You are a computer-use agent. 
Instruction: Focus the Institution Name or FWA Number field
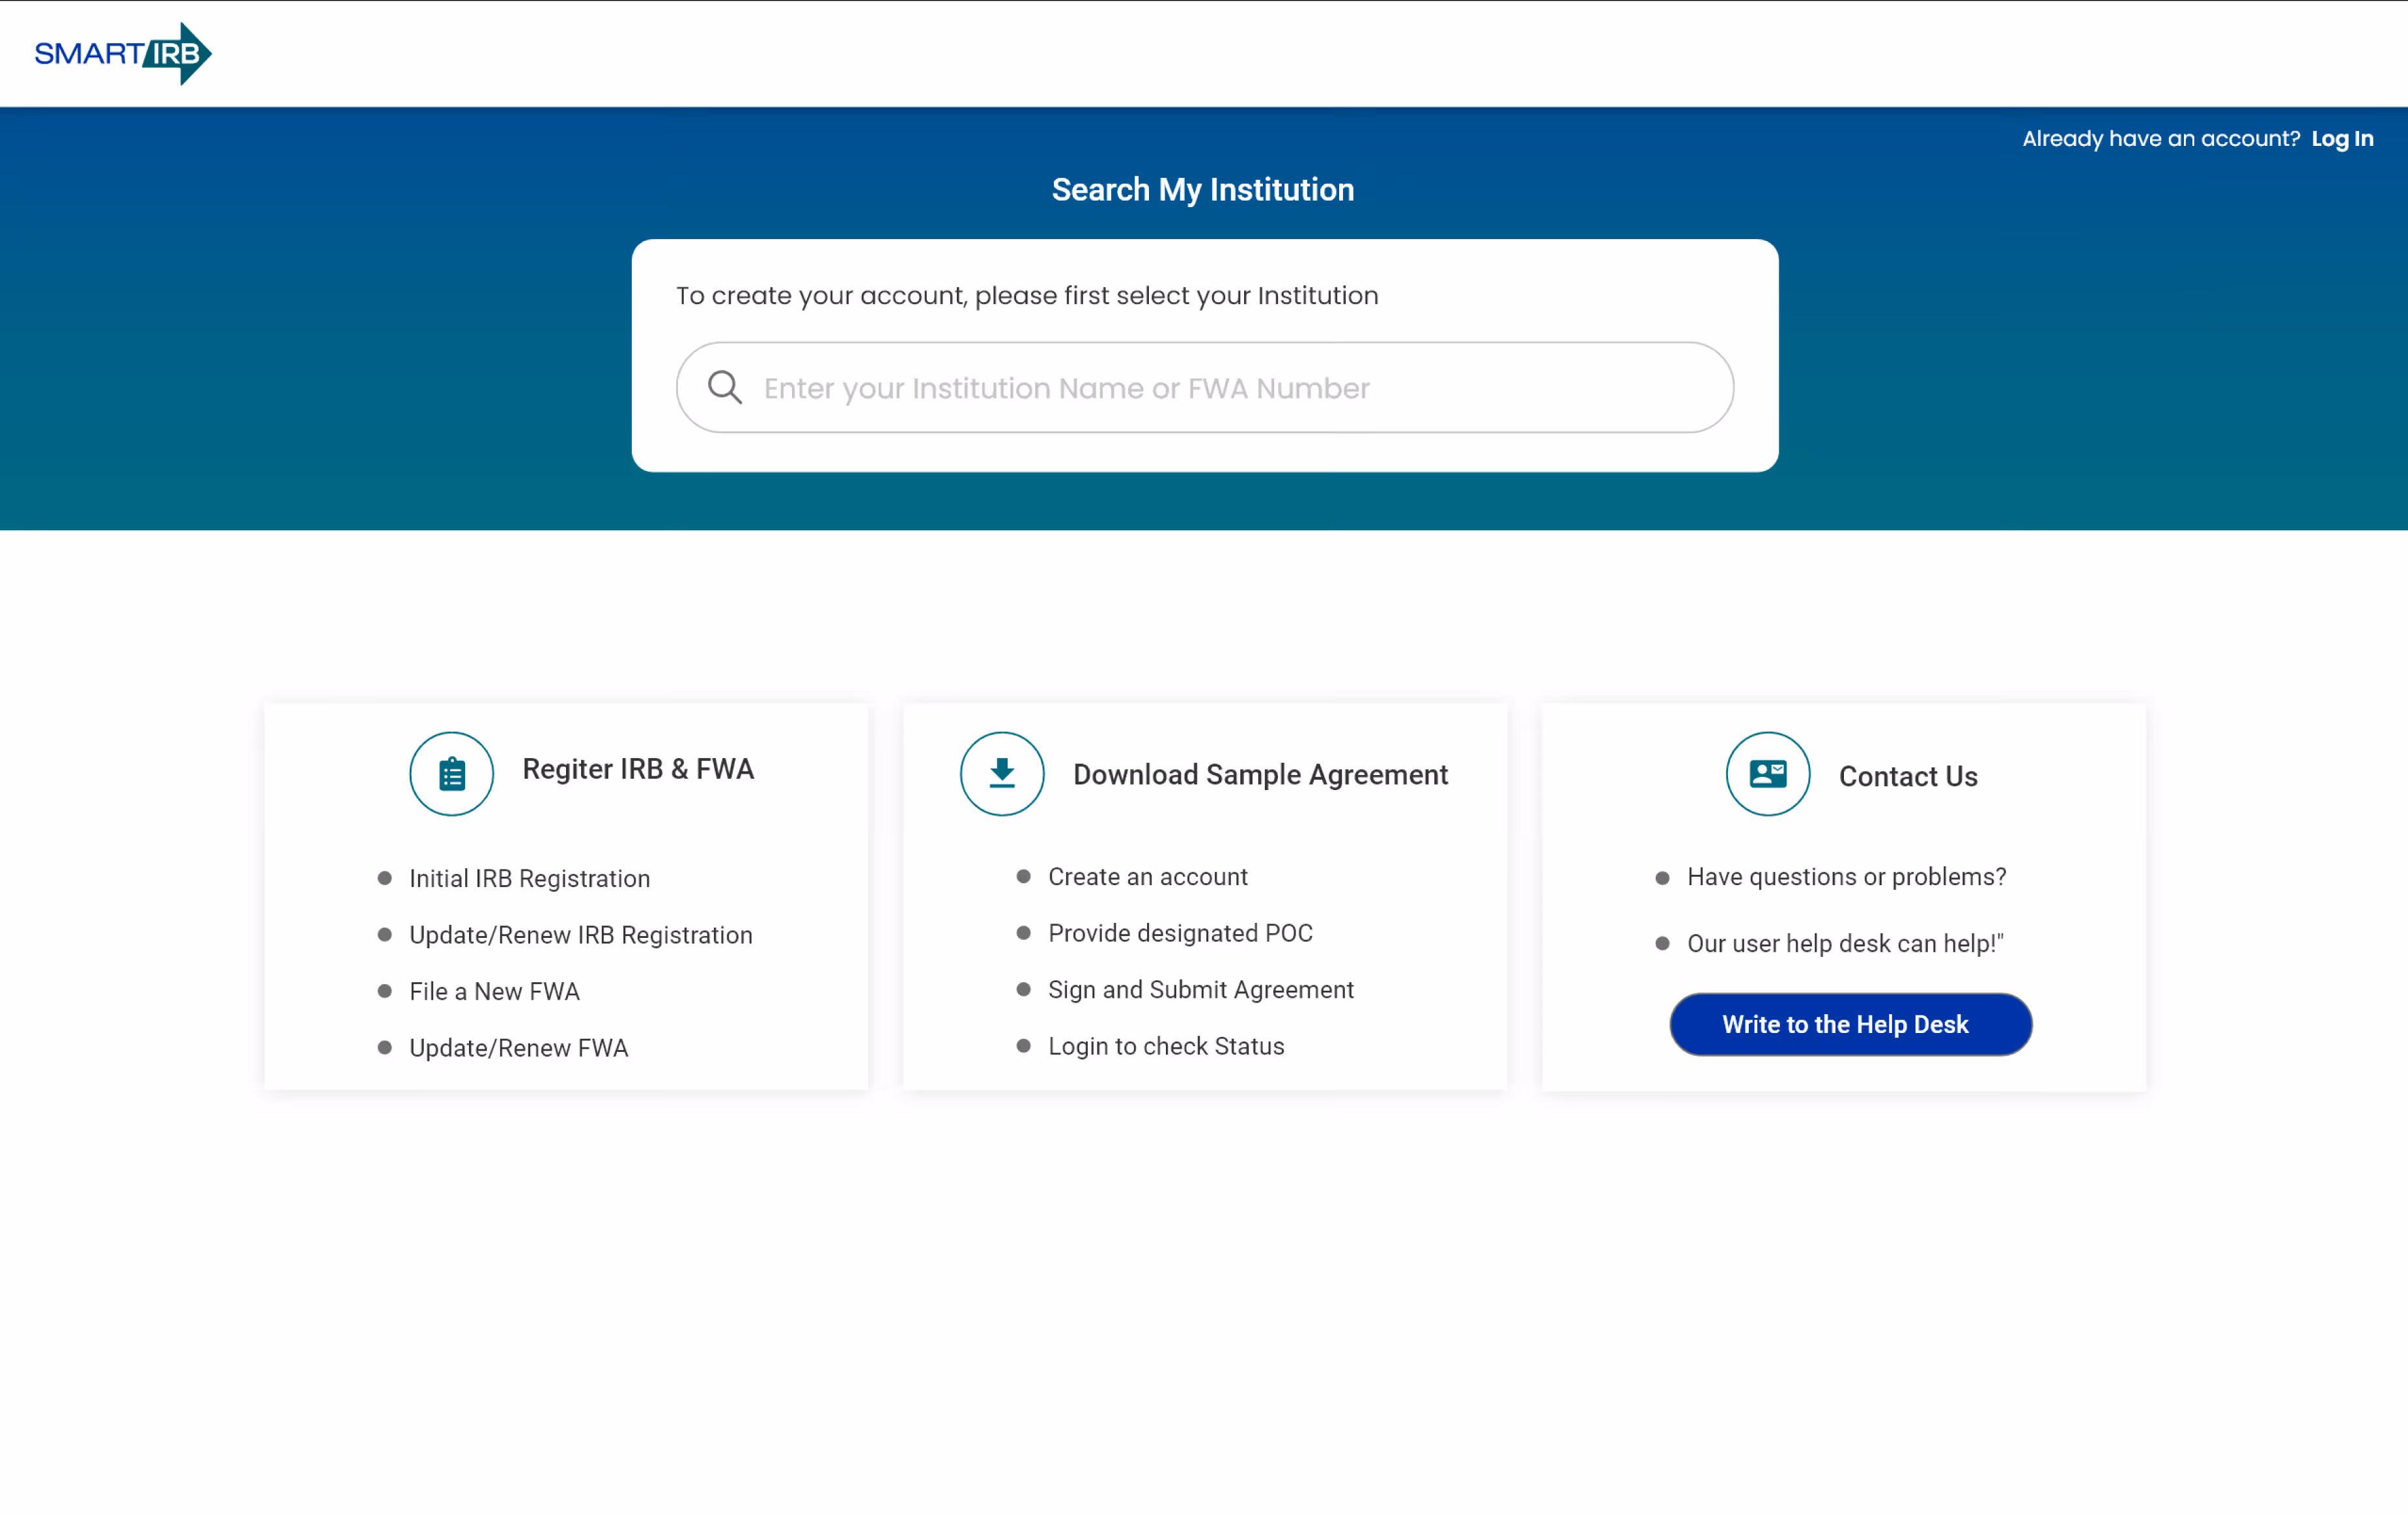pos(1204,387)
